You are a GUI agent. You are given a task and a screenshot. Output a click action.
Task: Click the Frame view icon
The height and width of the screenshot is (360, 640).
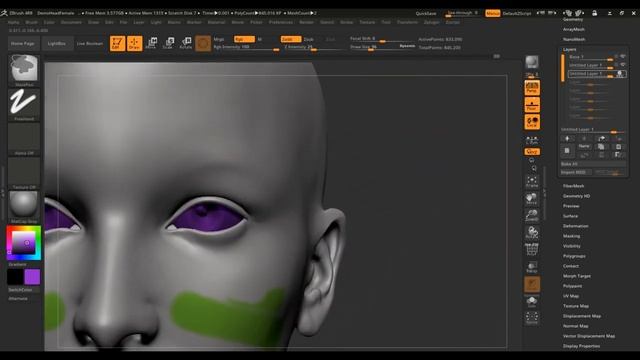[532, 182]
